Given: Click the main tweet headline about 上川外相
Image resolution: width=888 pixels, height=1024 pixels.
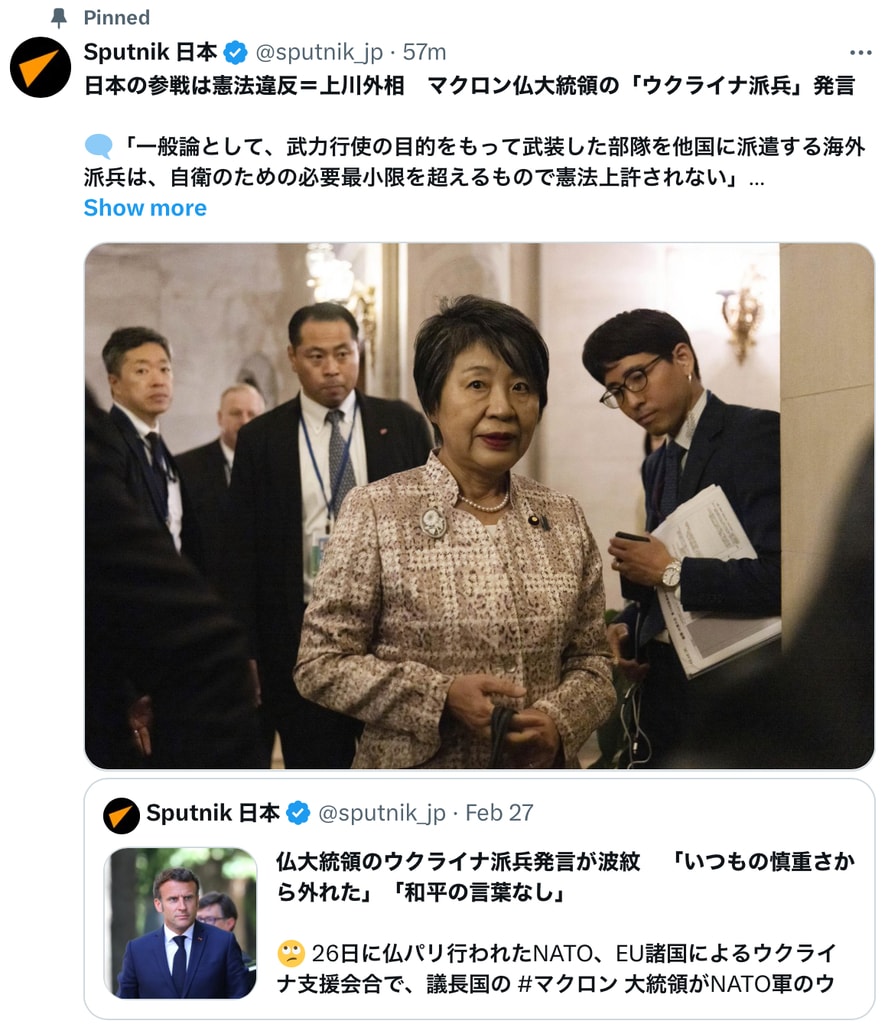Looking at the screenshot, I should [469, 86].
